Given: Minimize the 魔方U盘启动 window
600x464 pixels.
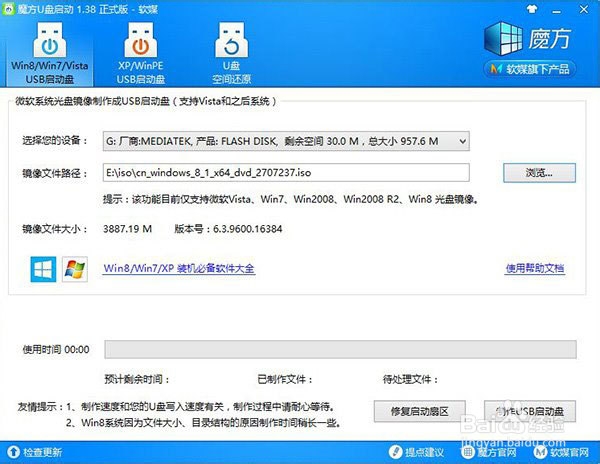Looking at the screenshot, I should [557, 10].
